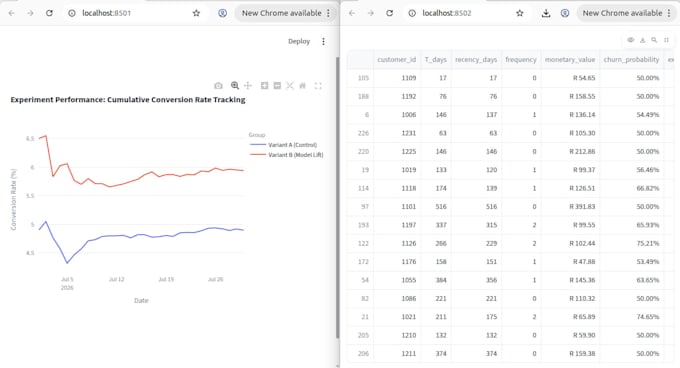The image size is (680, 368).
Task: Select the monetary value cell R 159.38
Action: pos(570,354)
